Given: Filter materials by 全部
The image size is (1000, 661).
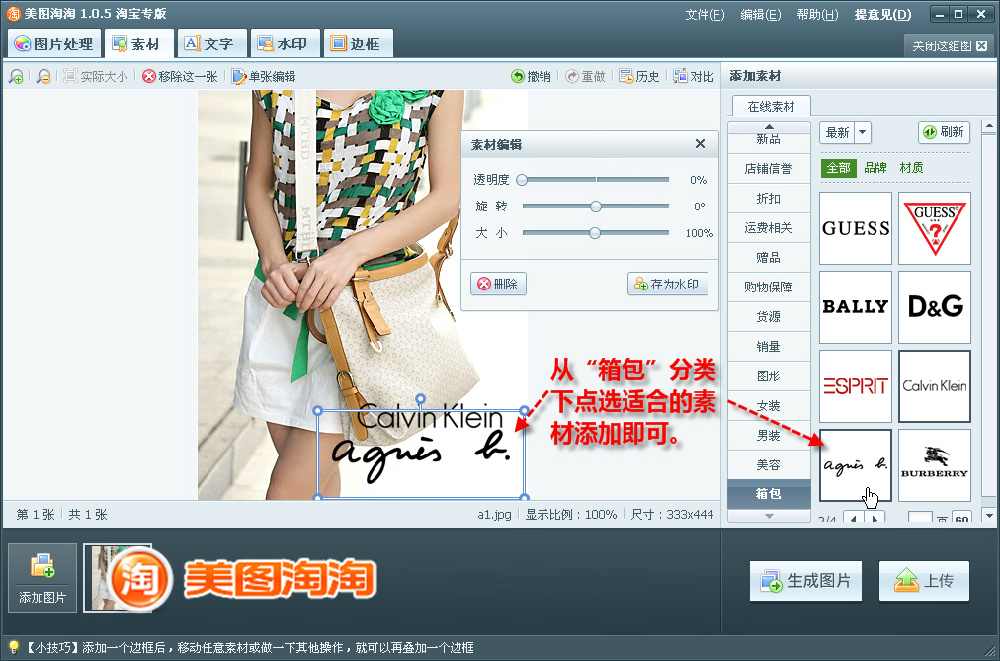Looking at the screenshot, I should [839, 168].
